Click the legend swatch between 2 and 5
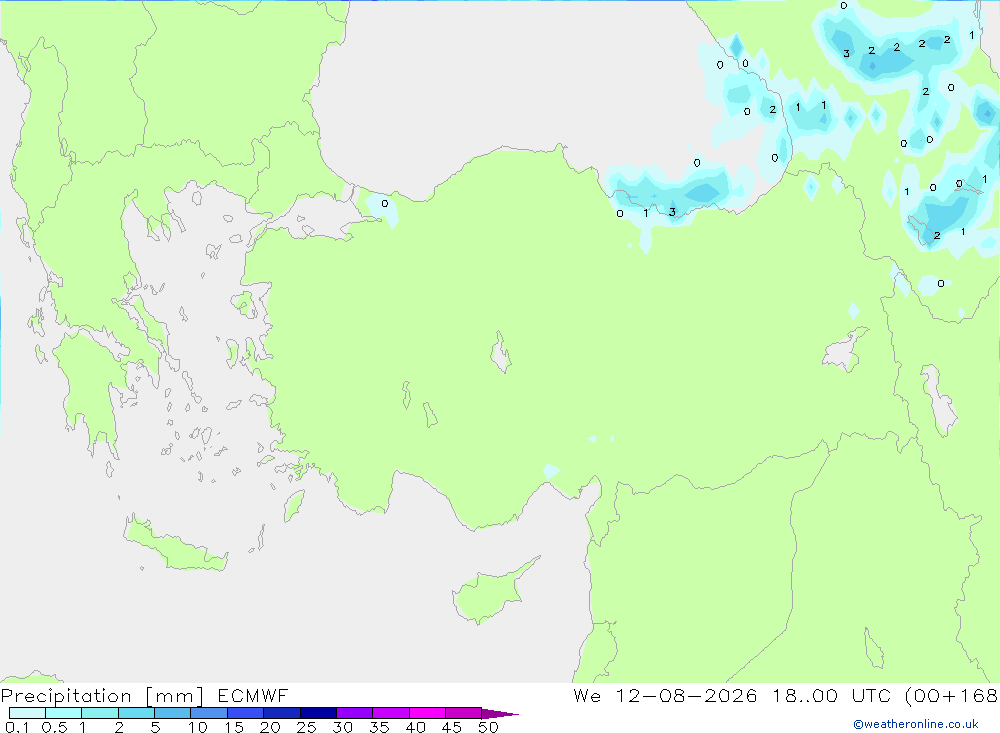The height and width of the screenshot is (733, 1000). tap(136, 713)
